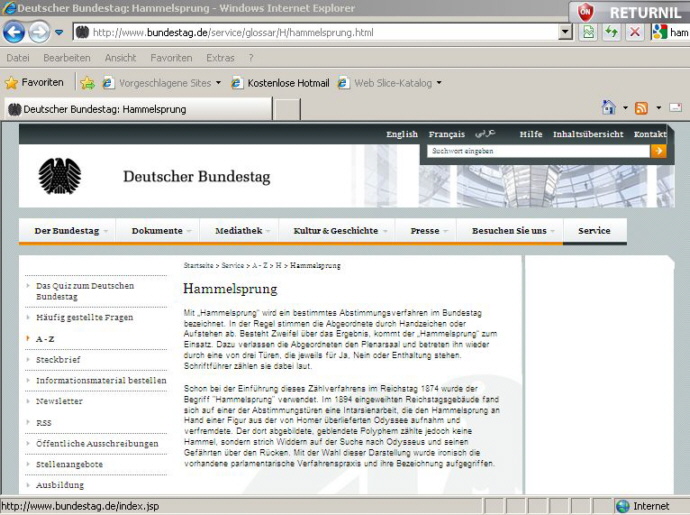Click the RSS feeds icon in command bar

pos(641,108)
